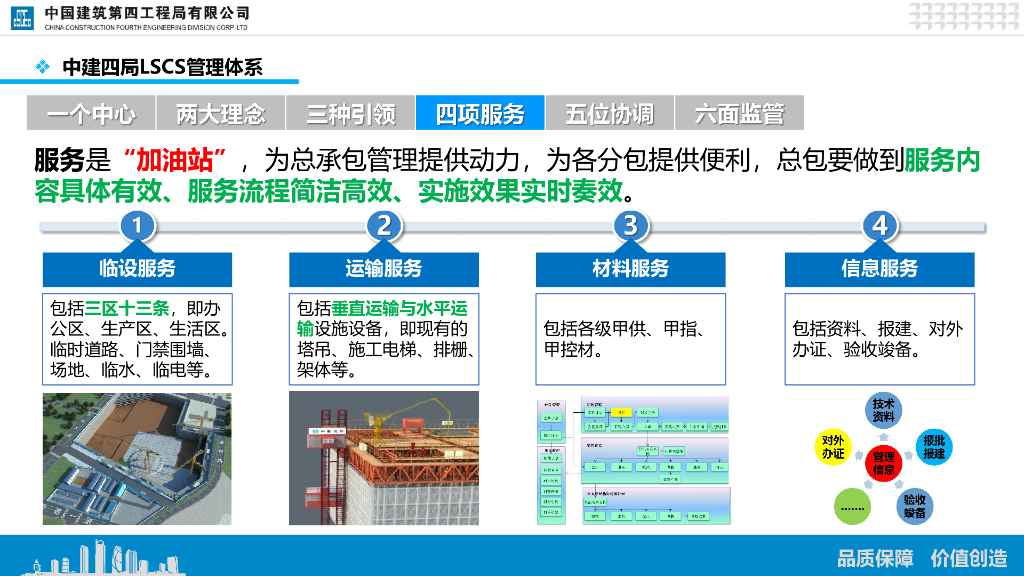Image resolution: width=1024 pixels, height=576 pixels.
Task: Click the green 三区十三条 text
Action: click(x=127, y=308)
